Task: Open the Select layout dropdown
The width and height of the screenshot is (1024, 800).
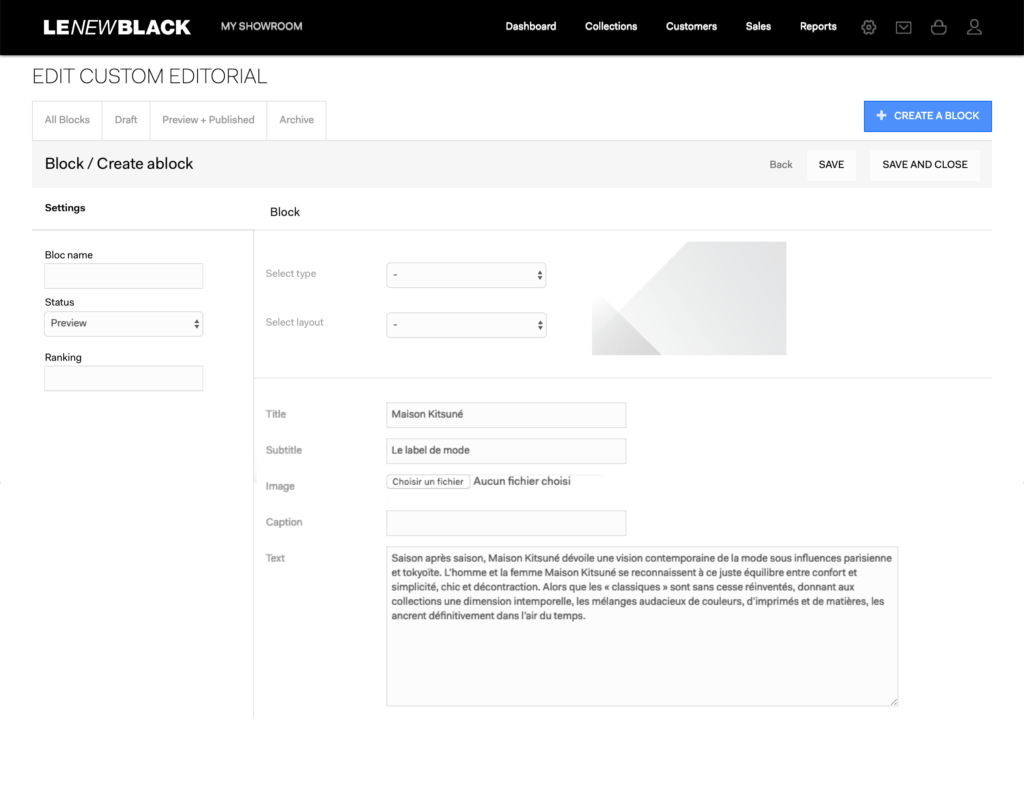Action: (x=466, y=325)
